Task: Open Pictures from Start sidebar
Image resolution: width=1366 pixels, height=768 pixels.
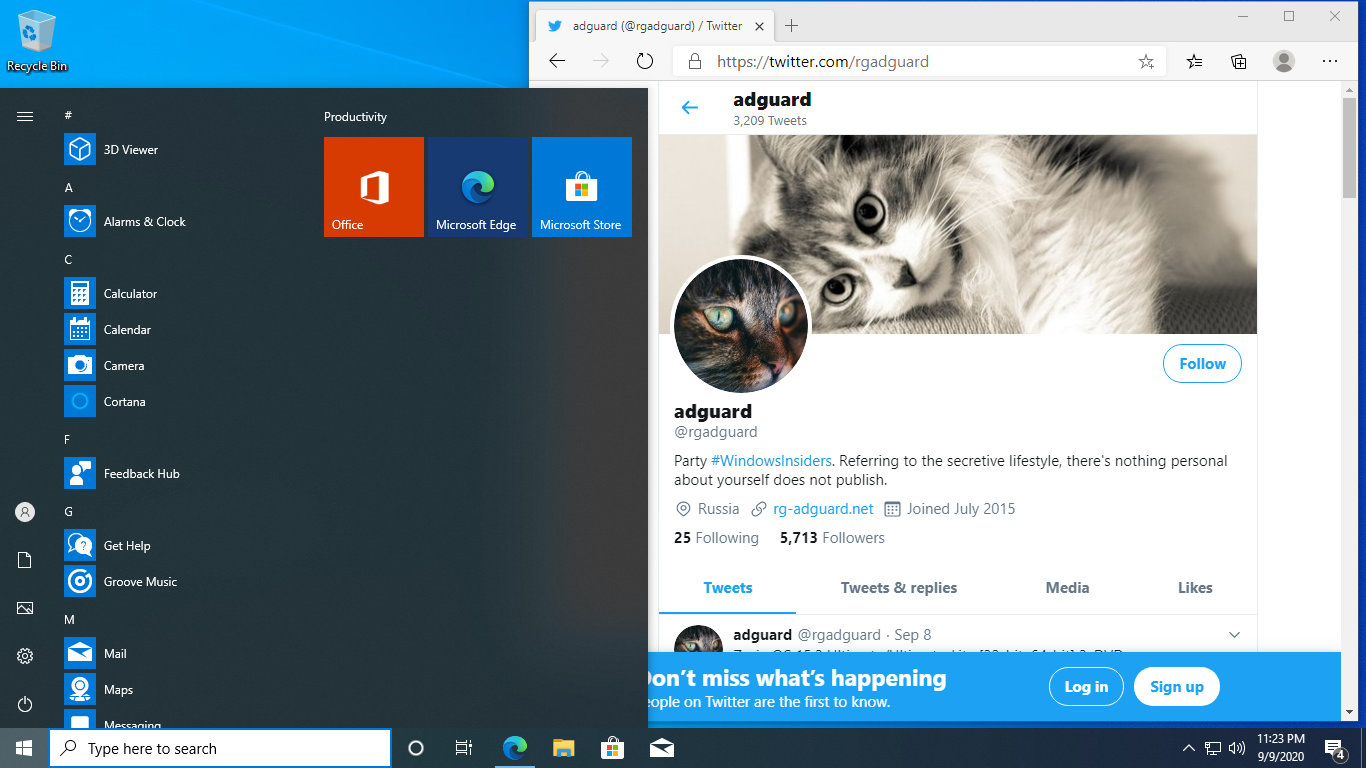Action: pos(25,608)
